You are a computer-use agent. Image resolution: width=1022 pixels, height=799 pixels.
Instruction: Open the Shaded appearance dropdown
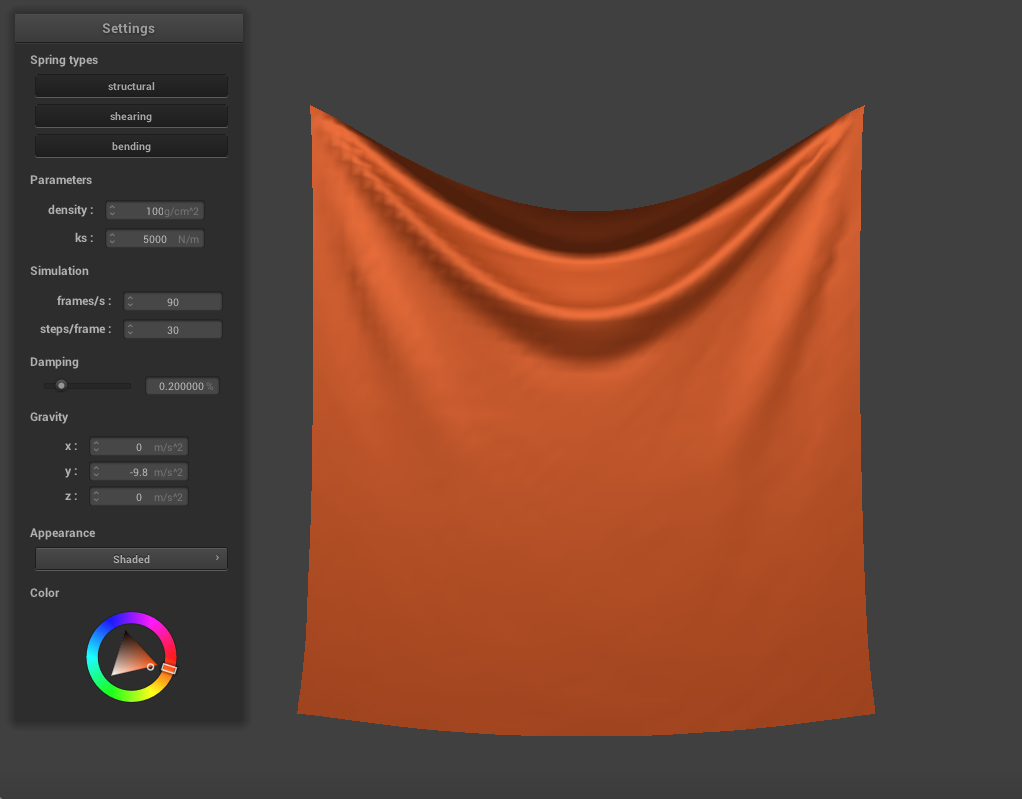pos(131,559)
